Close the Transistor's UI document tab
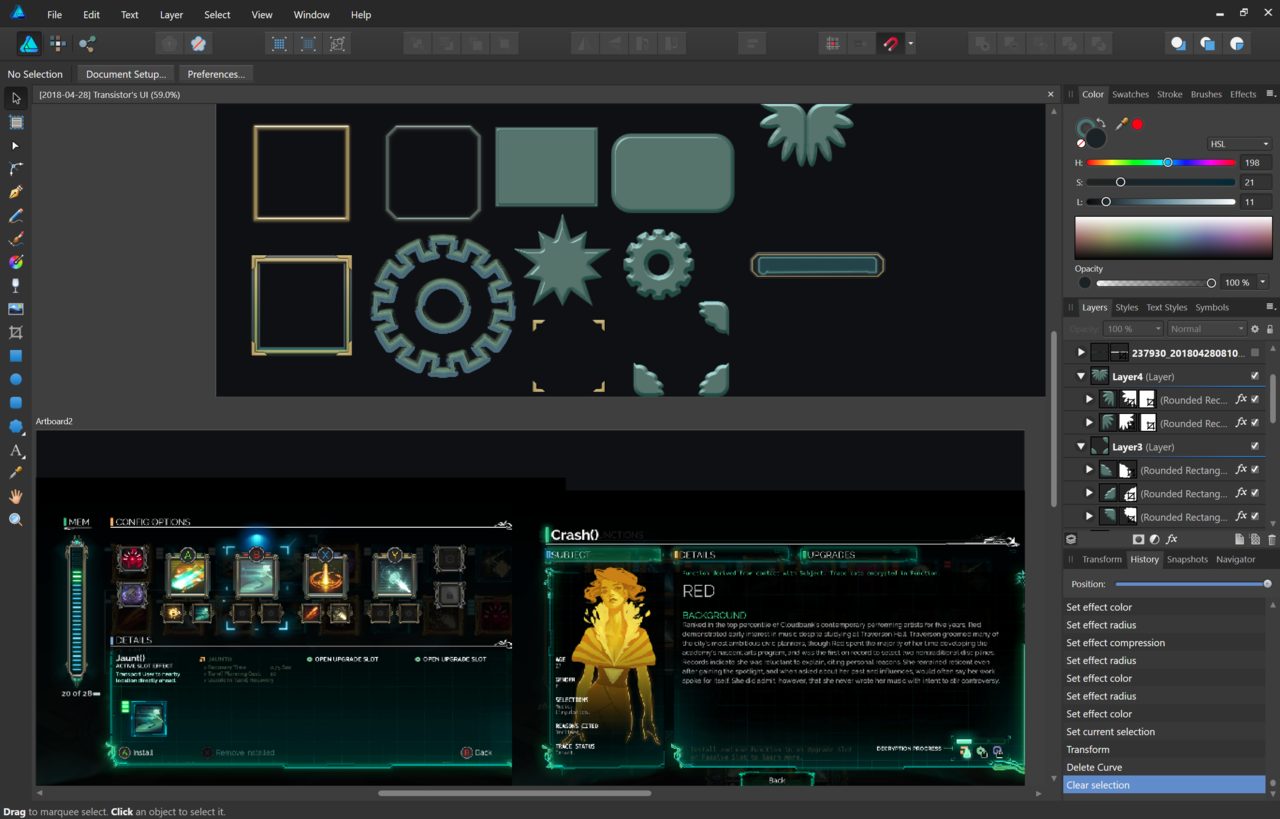This screenshot has height=819, width=1280. (1050, 94)
